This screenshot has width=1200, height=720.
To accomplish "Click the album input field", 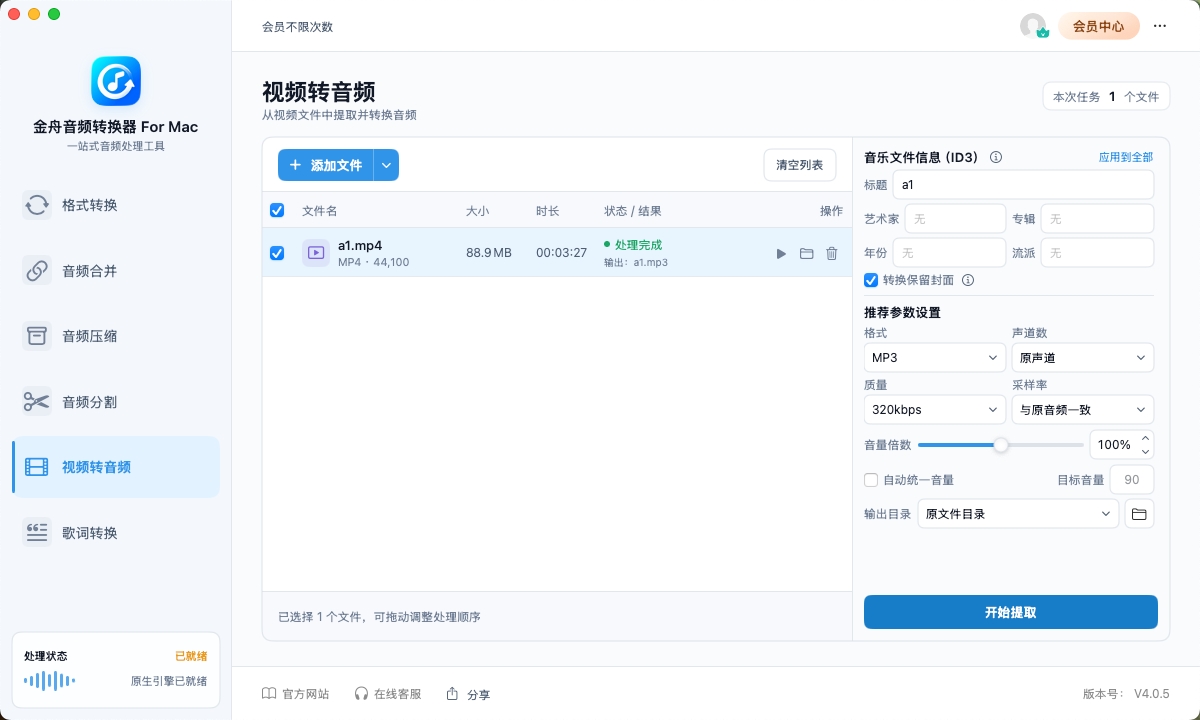I will 1097,218.
